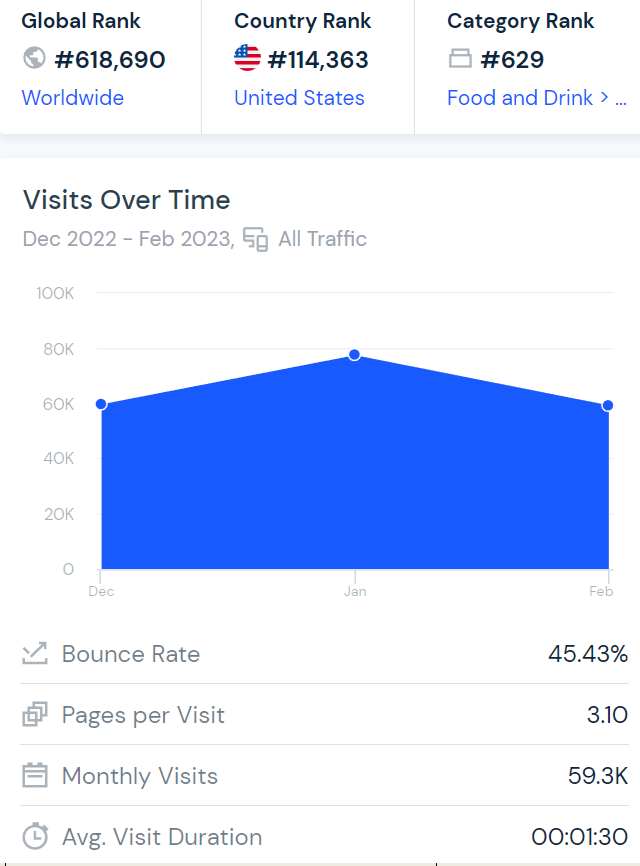Open the United States ranking link
The height and width of the screenshot is (866, 640).
[x=299, y=98]
